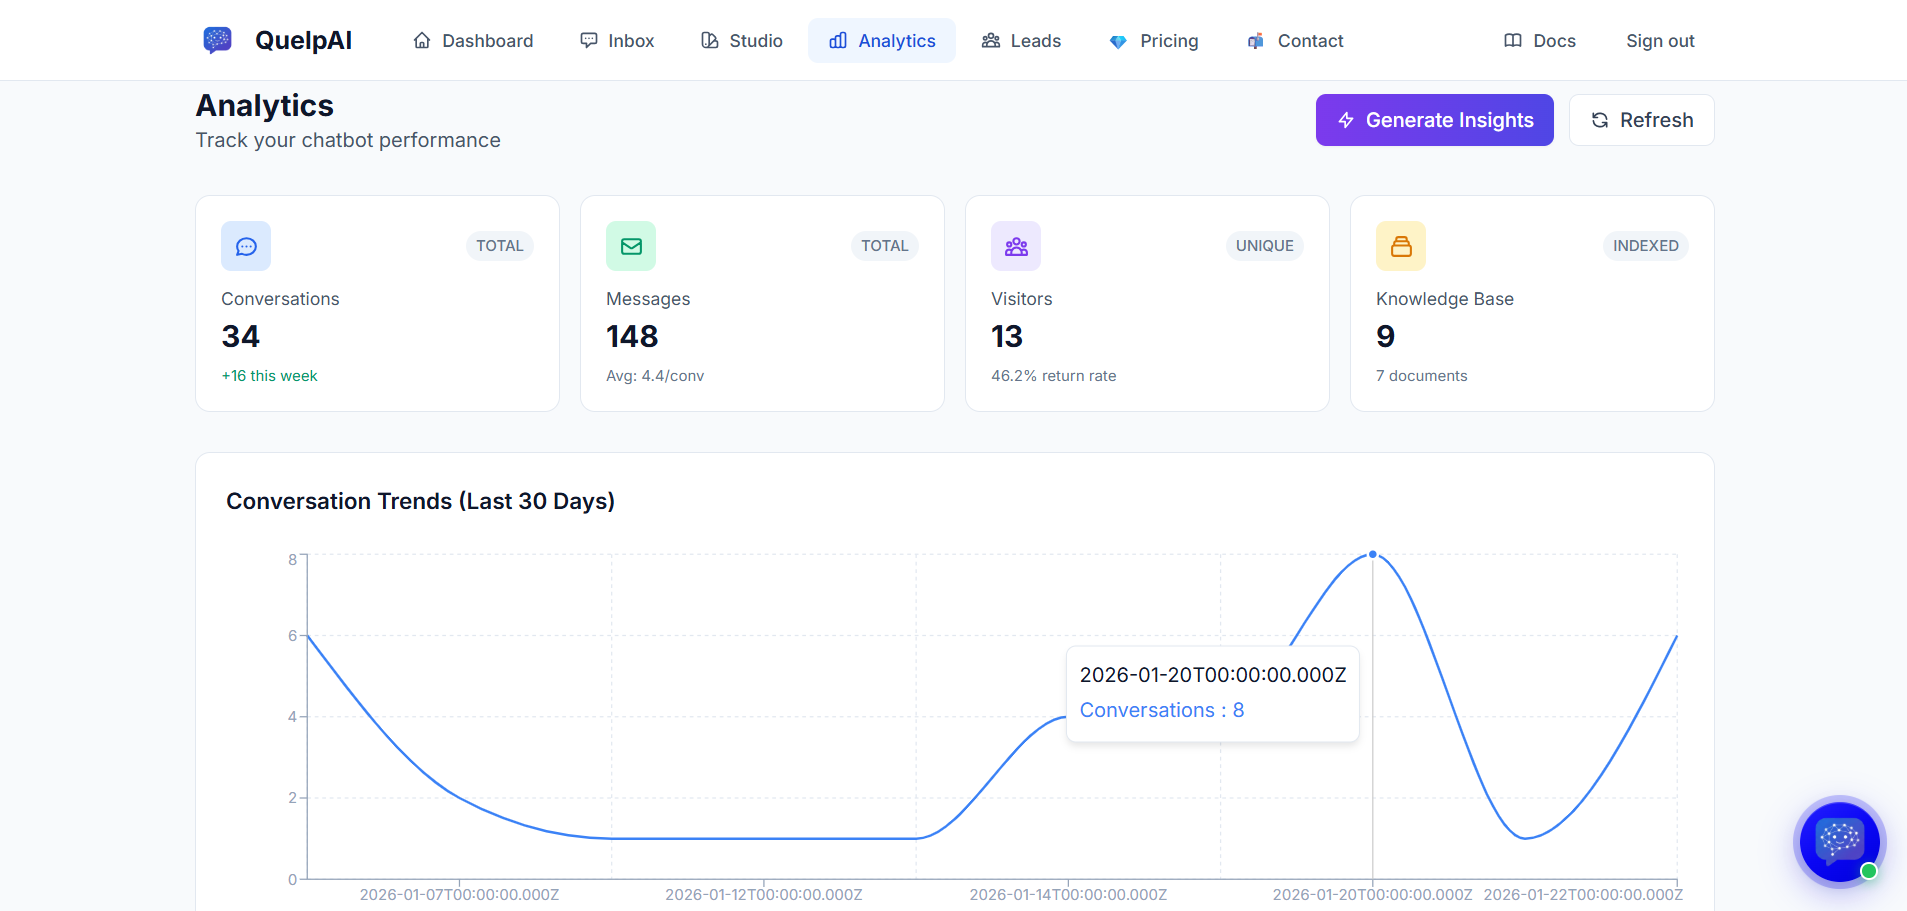
Task: Click the TOTAL badge on Conversations card
Action: pos(500,246)
